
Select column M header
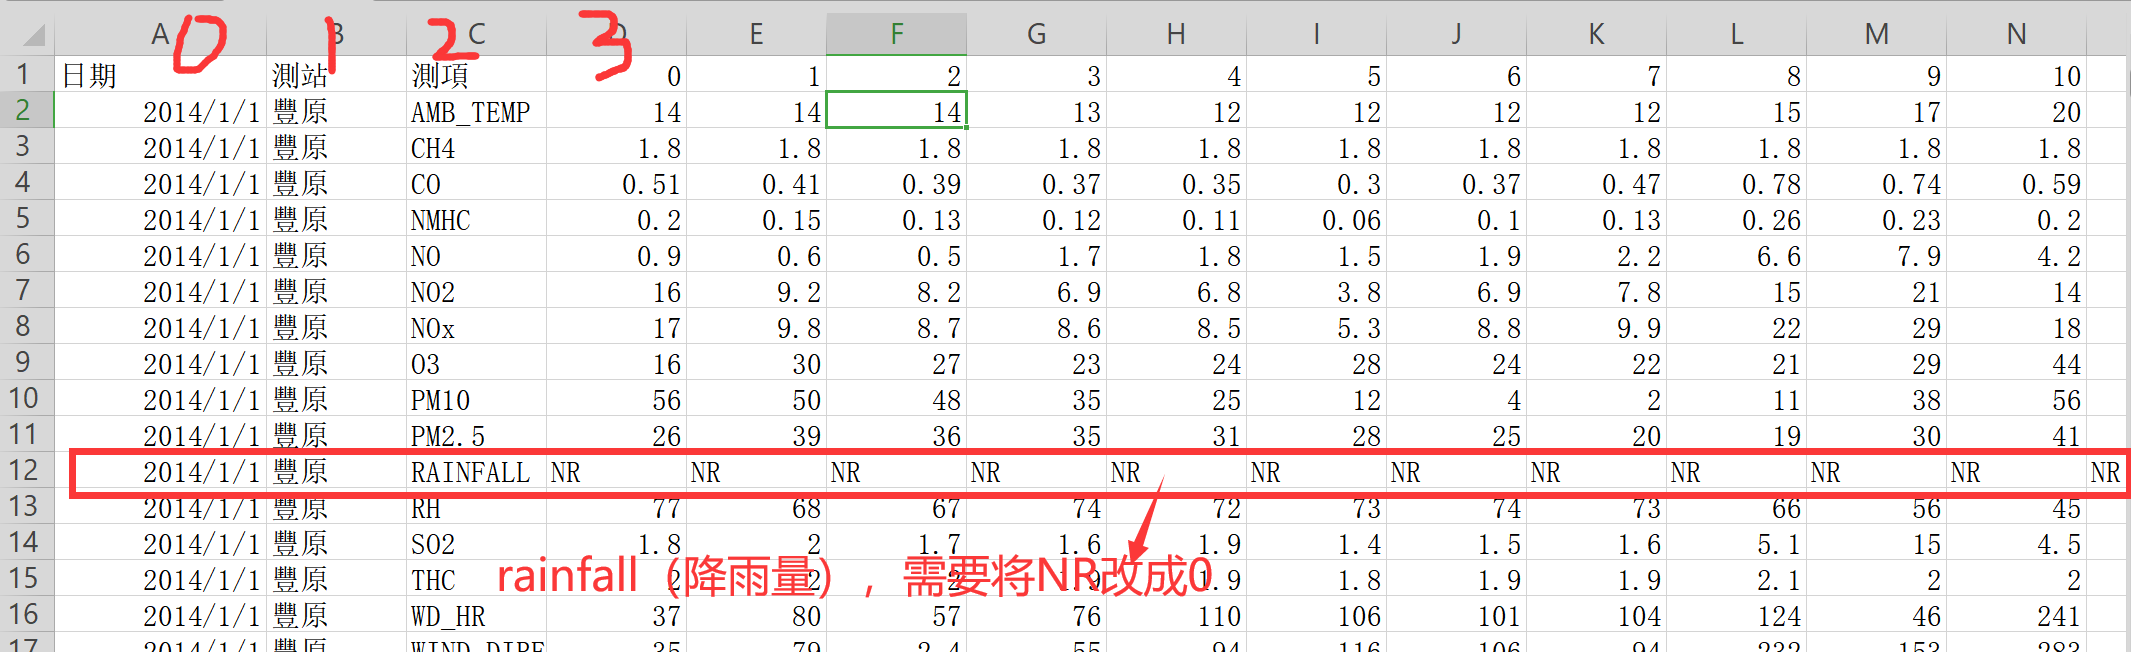(1876, 34)
